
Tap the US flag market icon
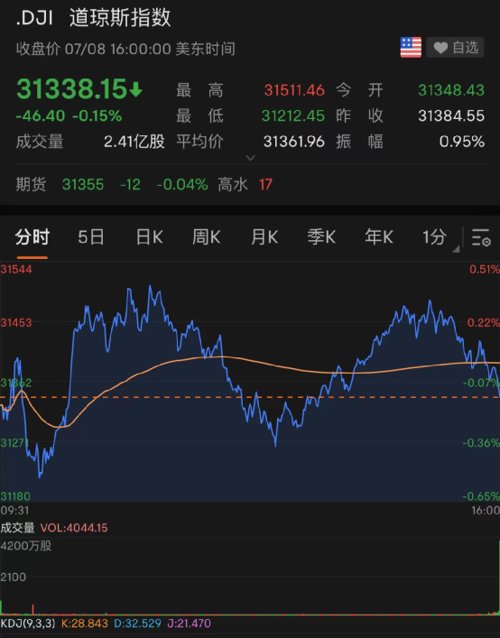click(x=410, y=48)
